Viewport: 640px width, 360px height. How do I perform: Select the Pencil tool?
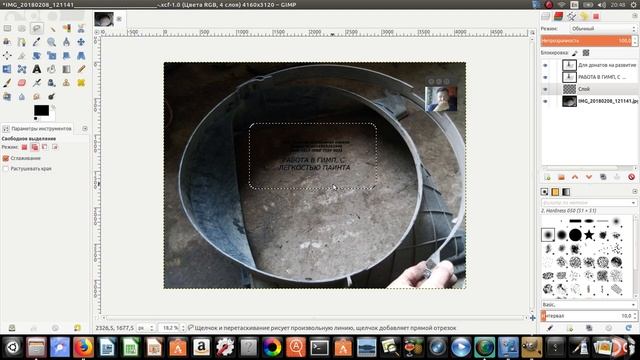point(81,69)
